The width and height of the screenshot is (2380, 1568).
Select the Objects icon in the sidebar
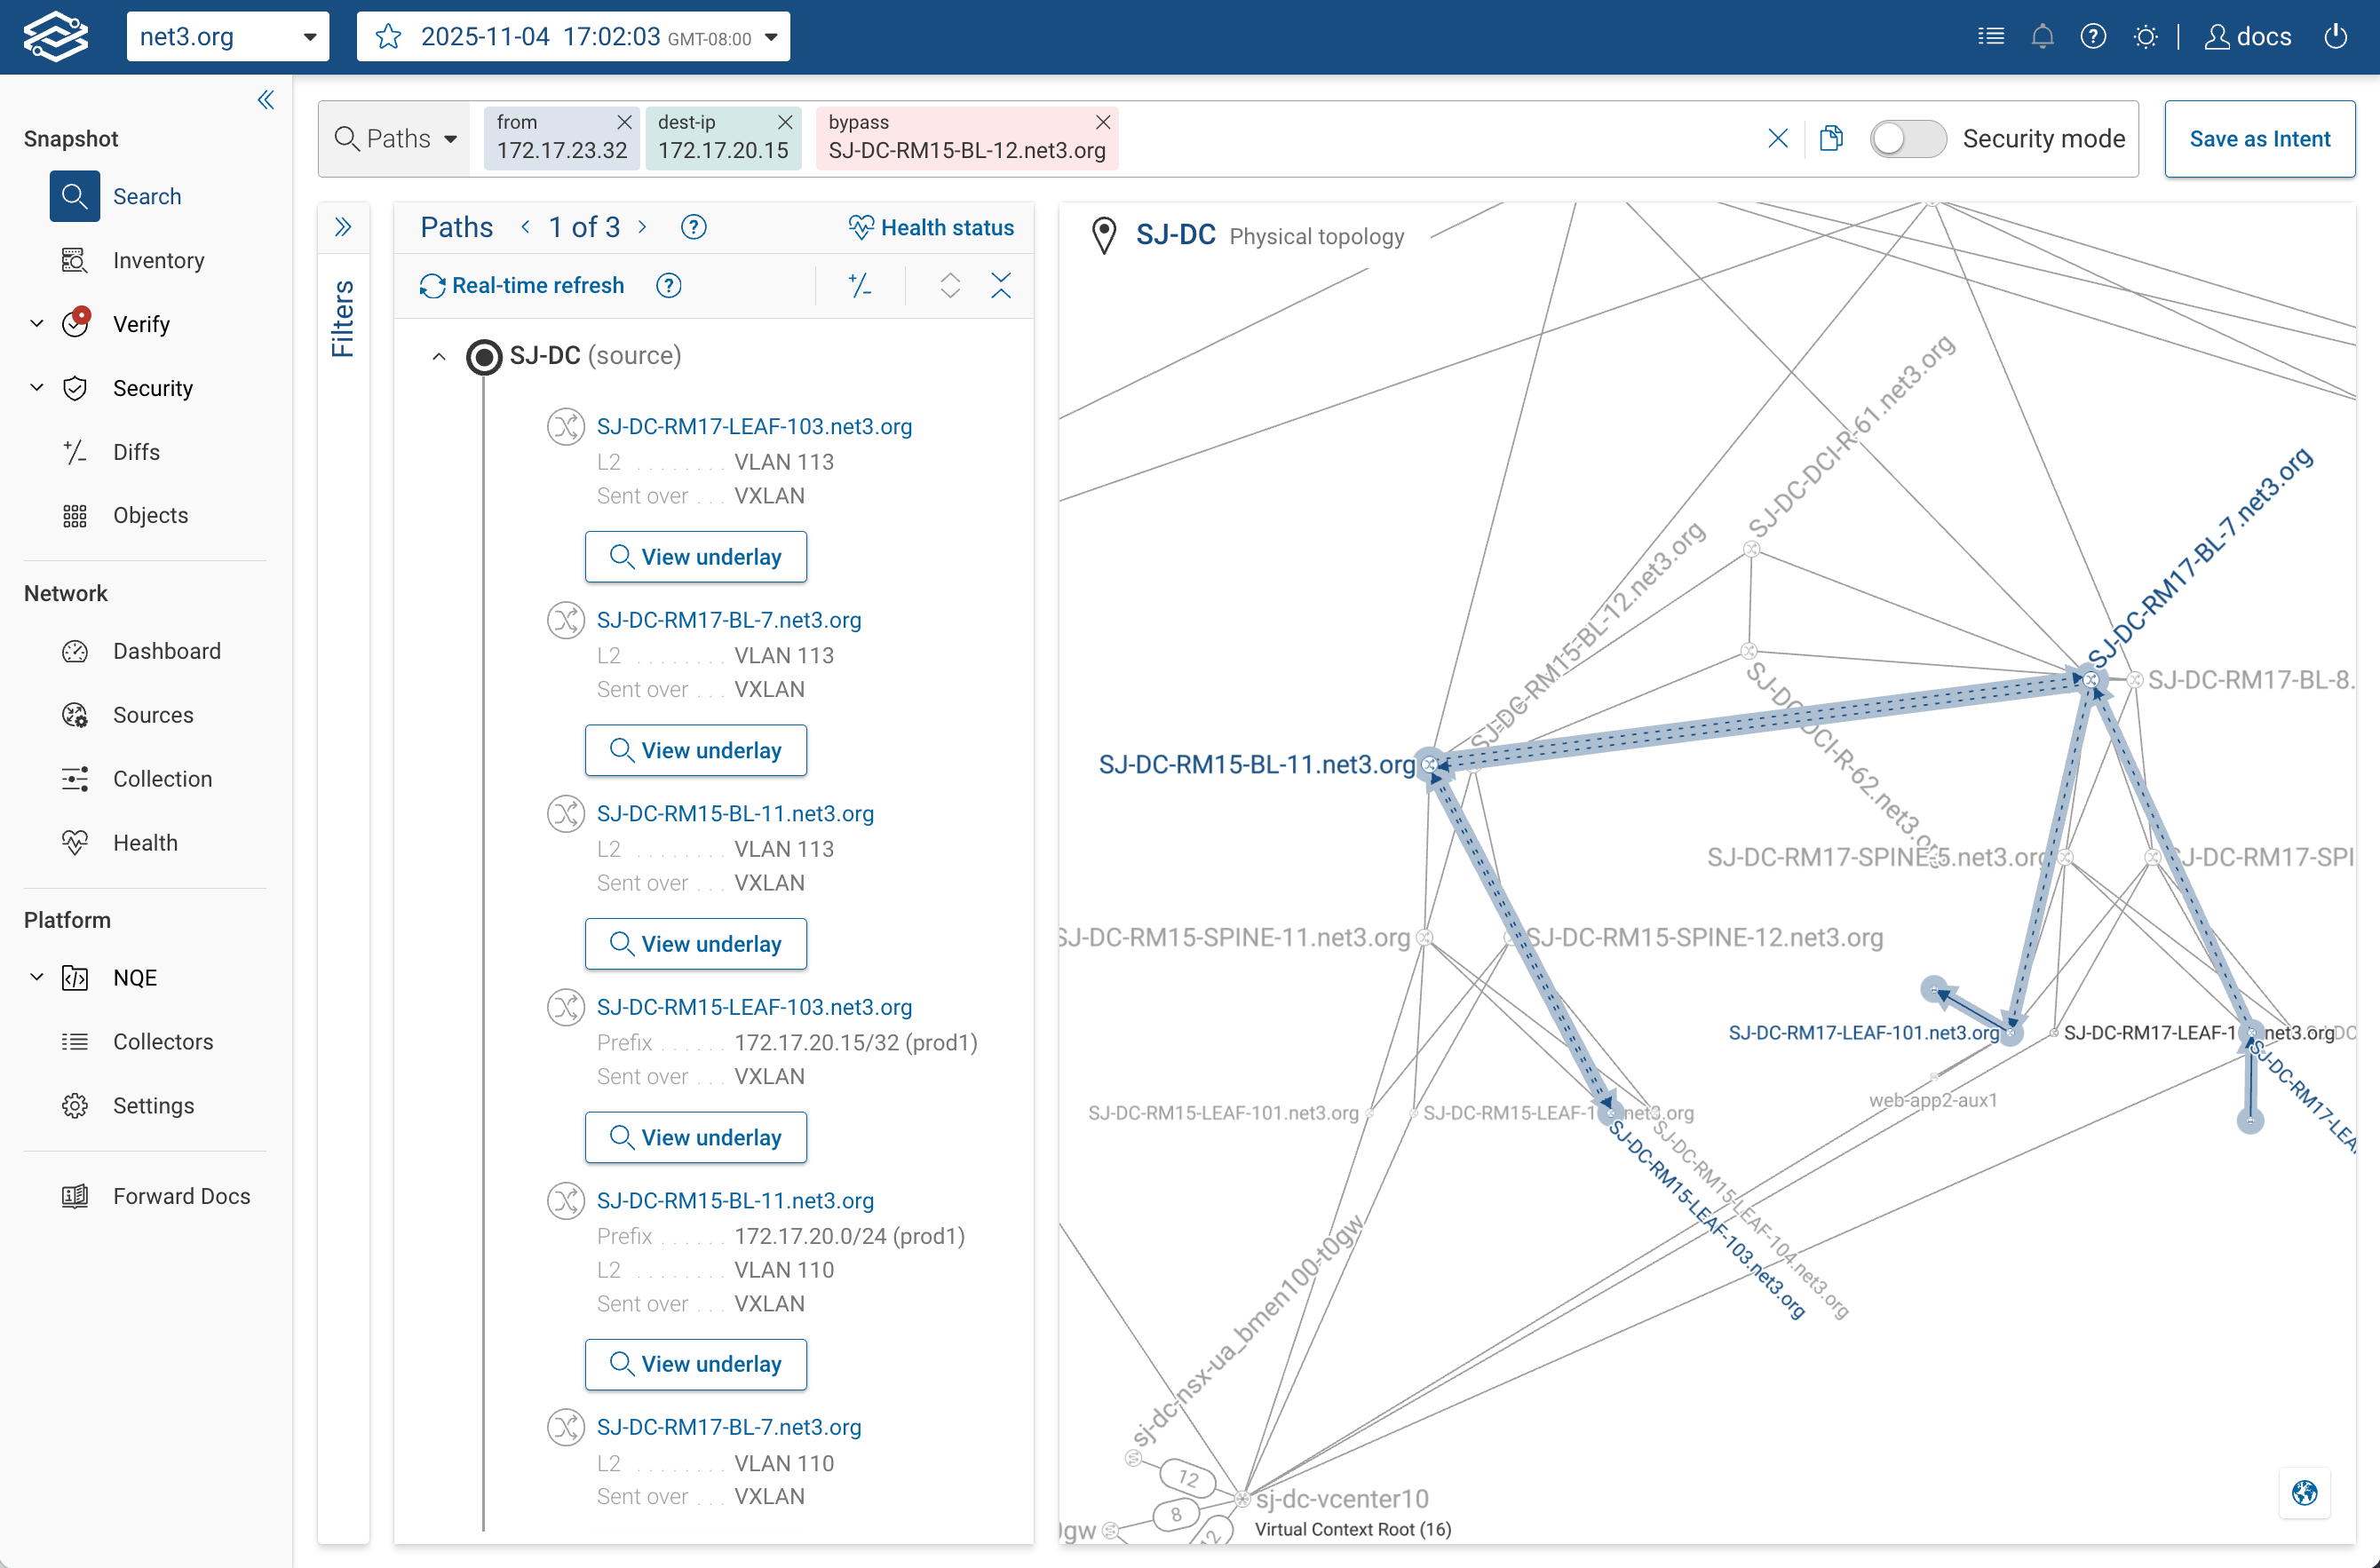75,515
